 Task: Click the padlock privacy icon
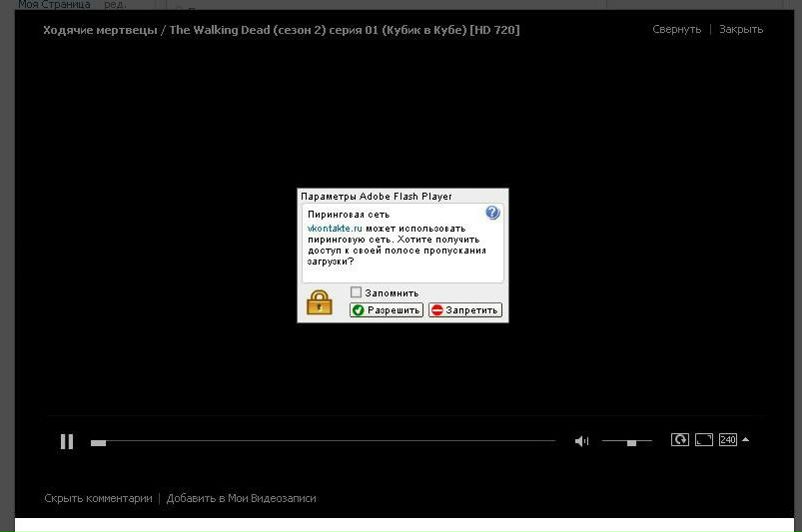[x=319, y=302]
